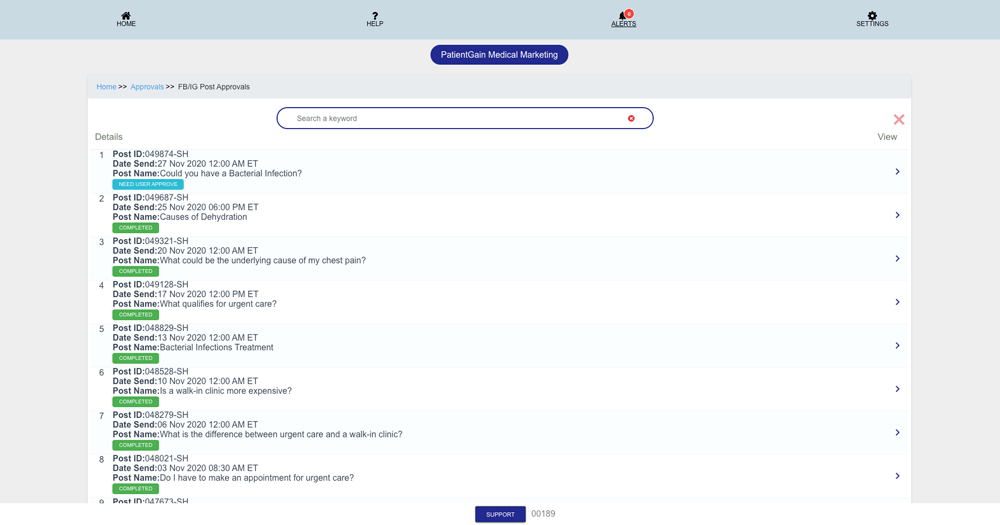Screen dimensions: 1000x525
Task: Click the HOME label in navigation bar
Action: [126, 24]
